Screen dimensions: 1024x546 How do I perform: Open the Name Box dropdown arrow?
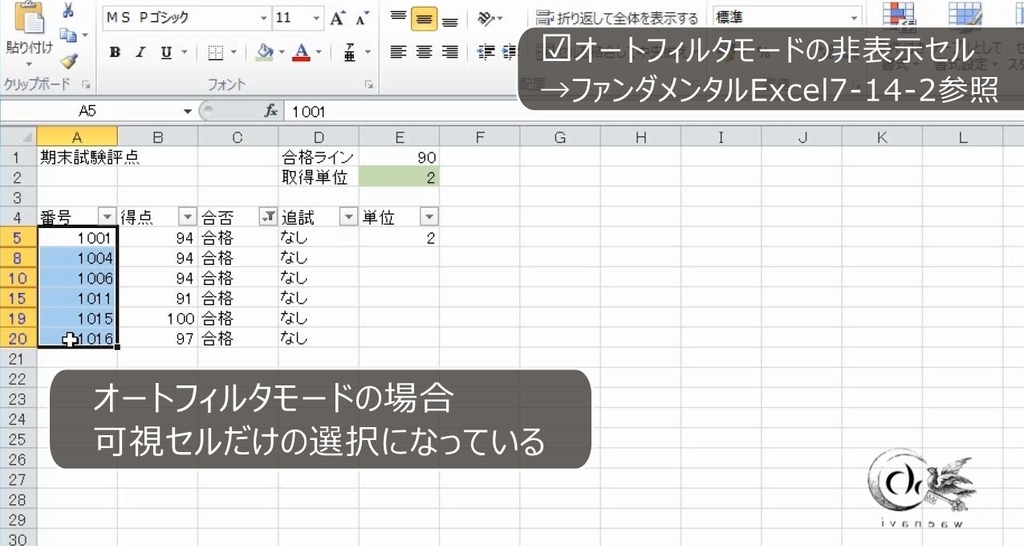[x=187, y=112]
